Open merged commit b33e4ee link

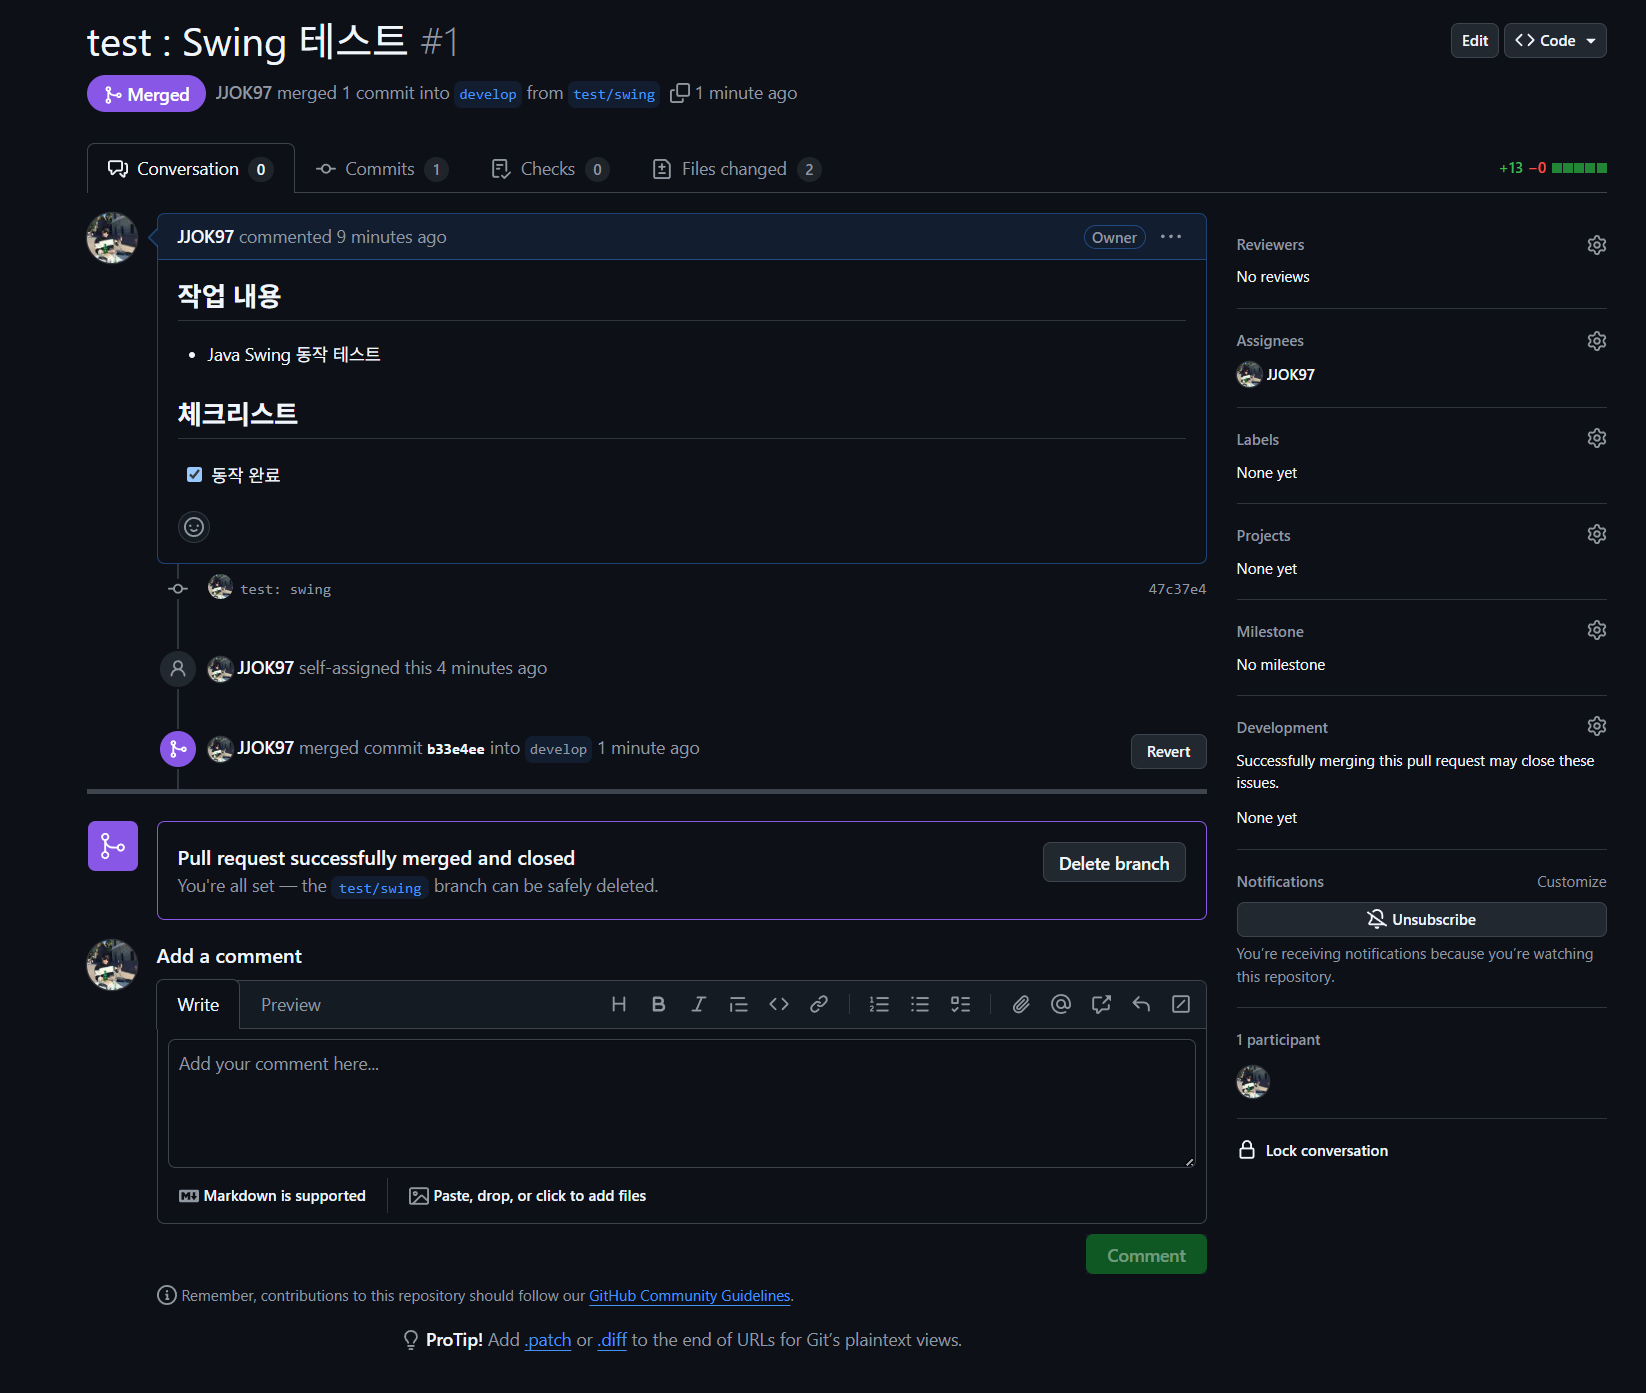(456, 749)
